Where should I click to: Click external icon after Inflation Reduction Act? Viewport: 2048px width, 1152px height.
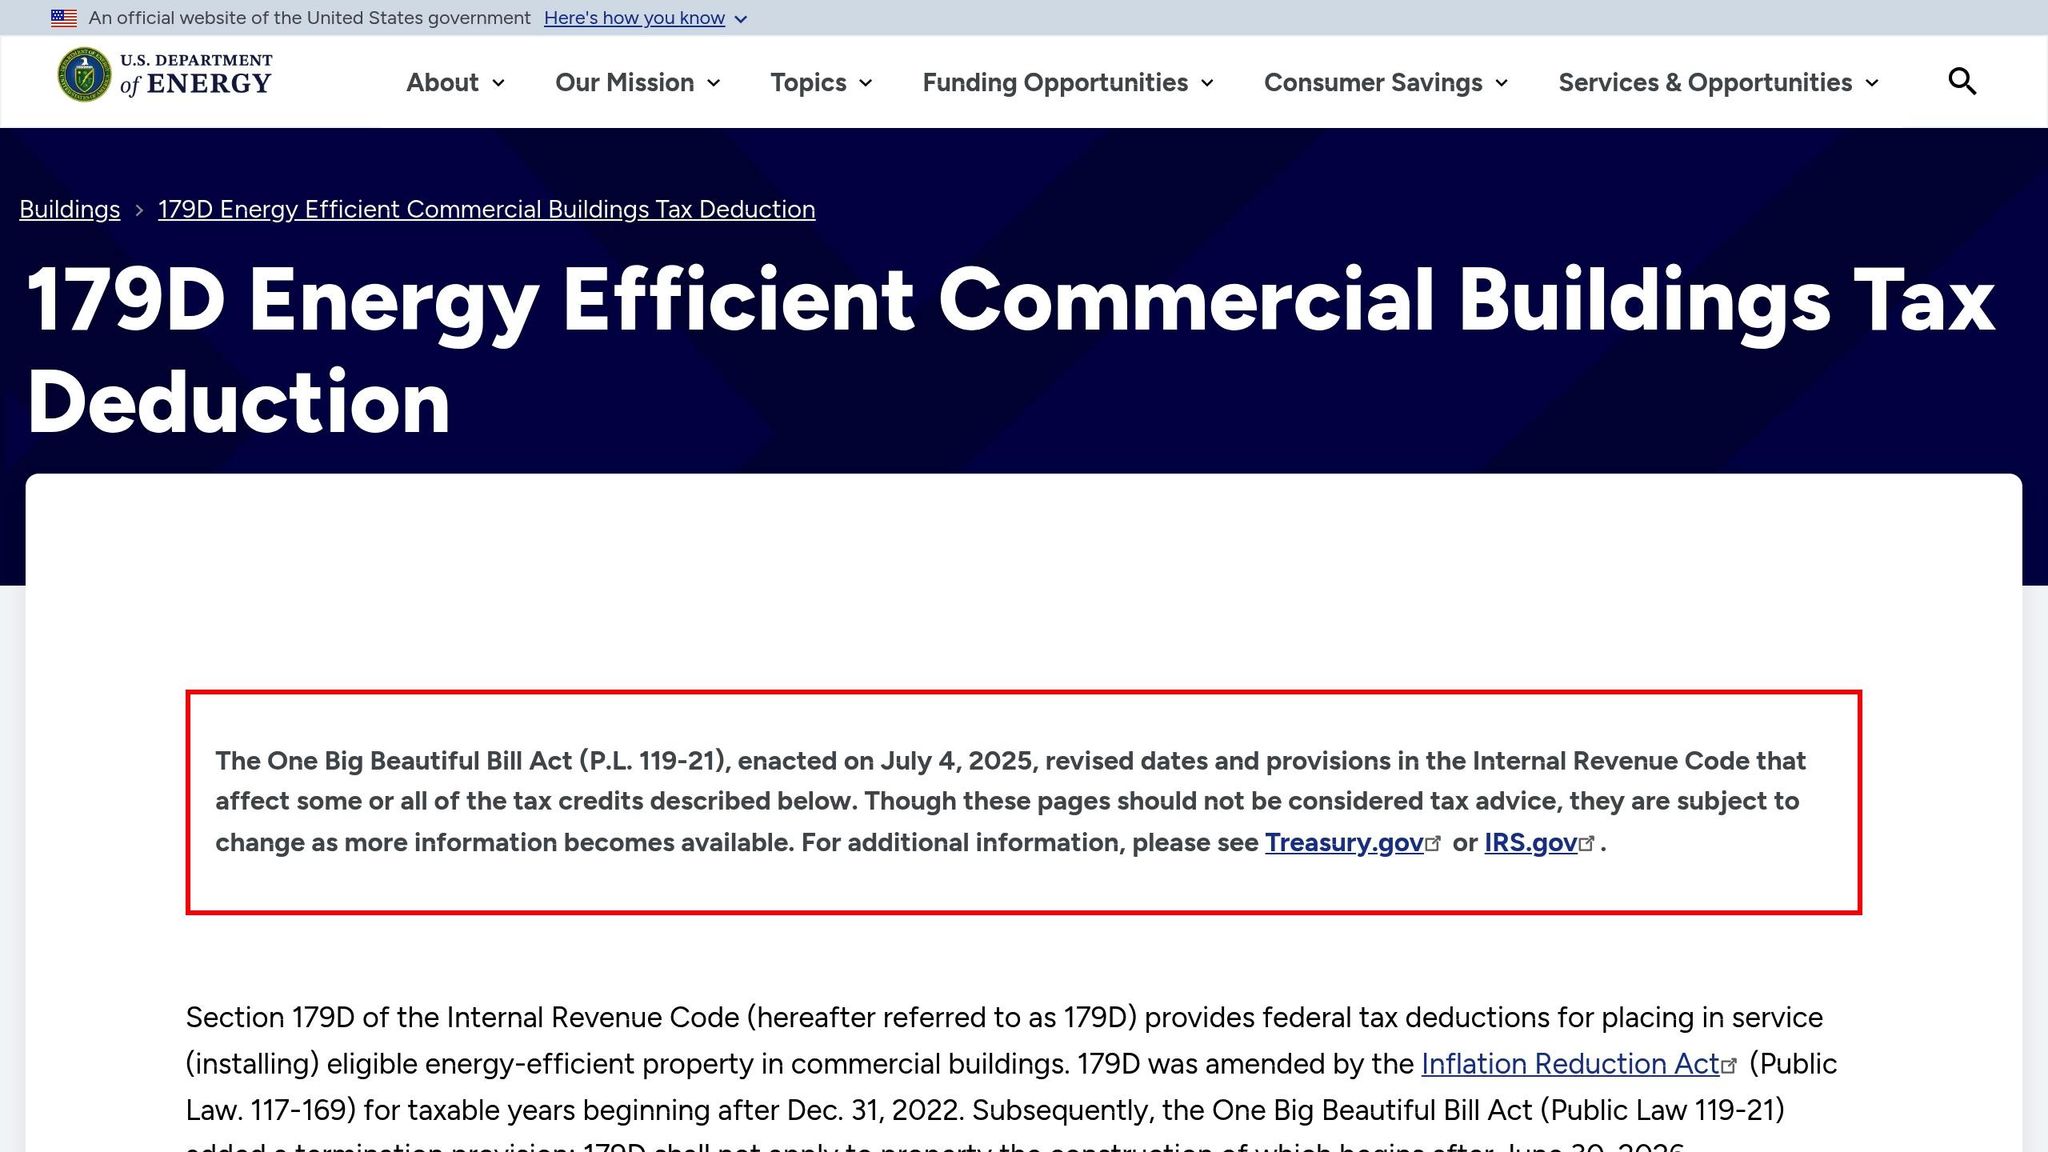tap(1729, 1066)
